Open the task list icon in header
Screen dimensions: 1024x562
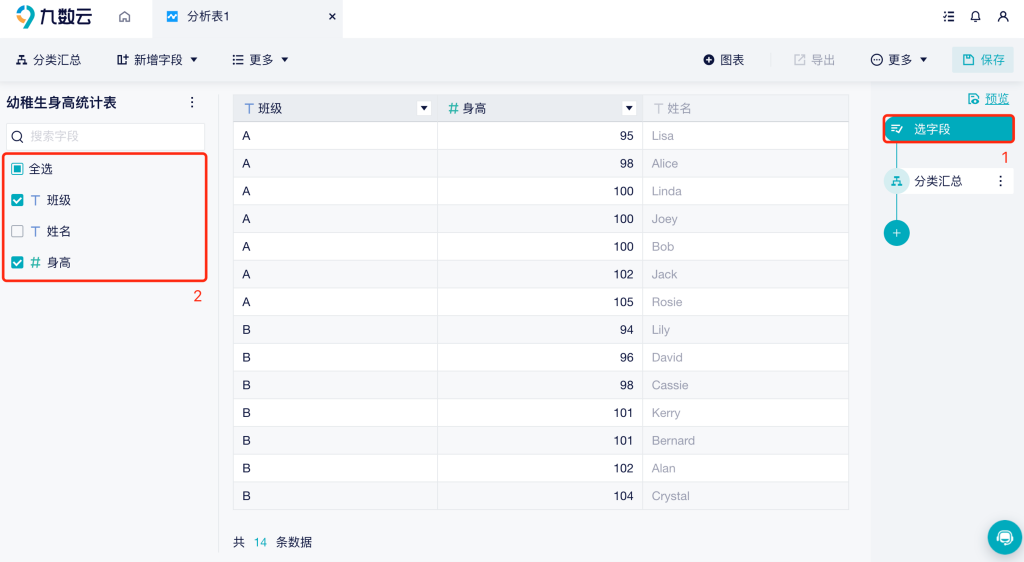pyautogui.click(x=948, y=17)
